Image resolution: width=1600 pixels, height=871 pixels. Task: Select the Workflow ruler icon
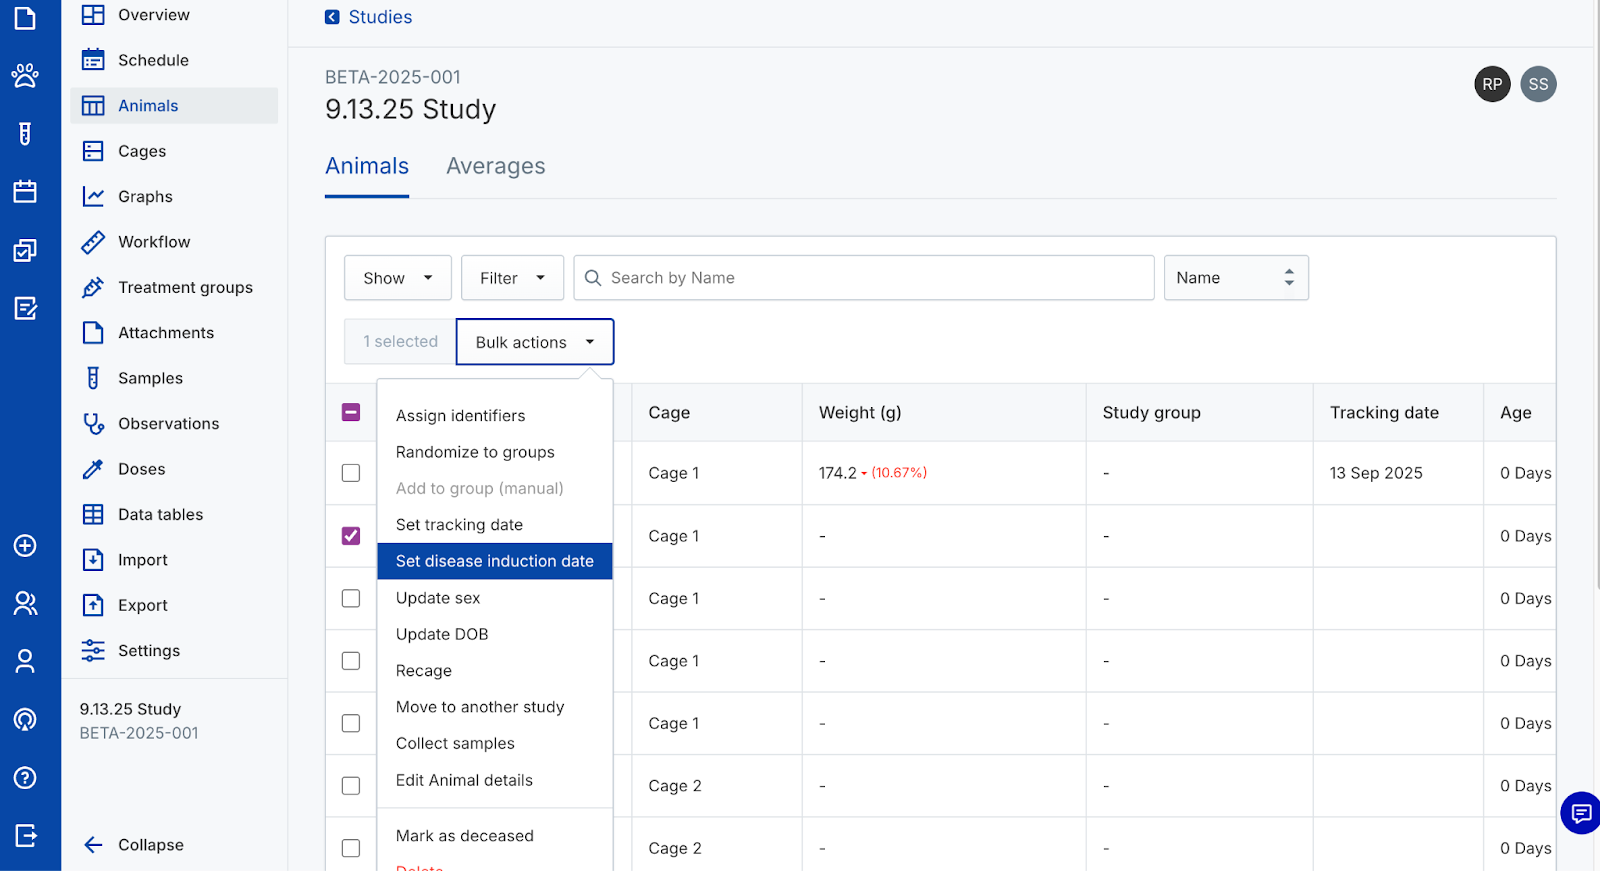click(x=93, y=242)
